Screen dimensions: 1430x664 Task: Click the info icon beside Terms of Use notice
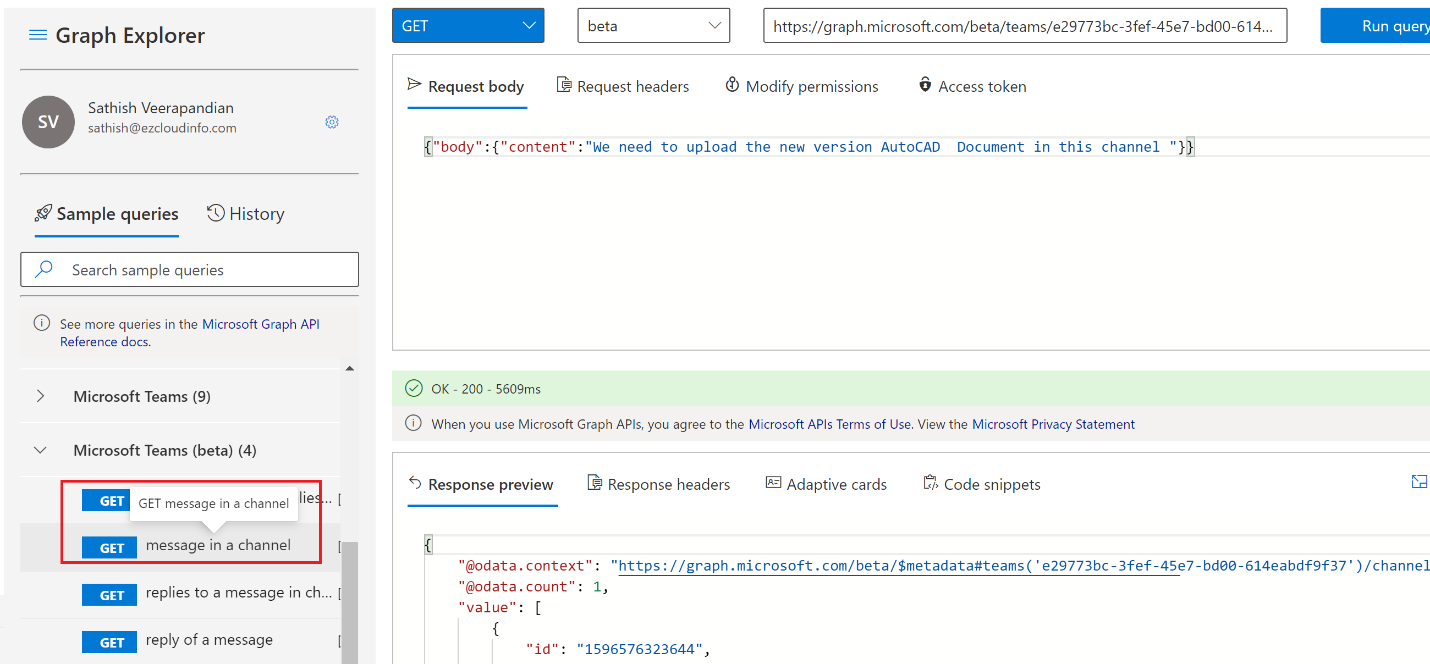click(413, 424)
